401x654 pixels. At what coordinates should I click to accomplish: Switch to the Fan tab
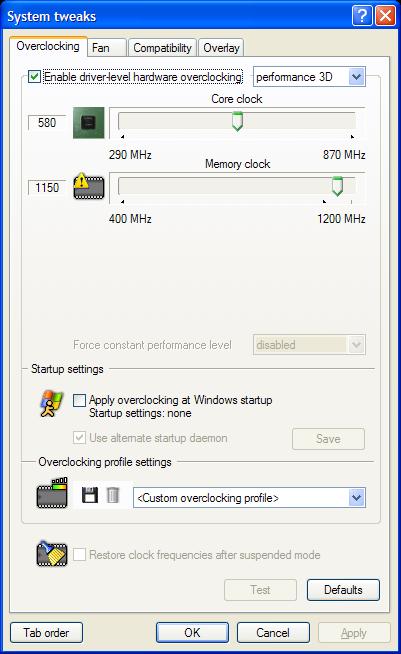point(106,48)
